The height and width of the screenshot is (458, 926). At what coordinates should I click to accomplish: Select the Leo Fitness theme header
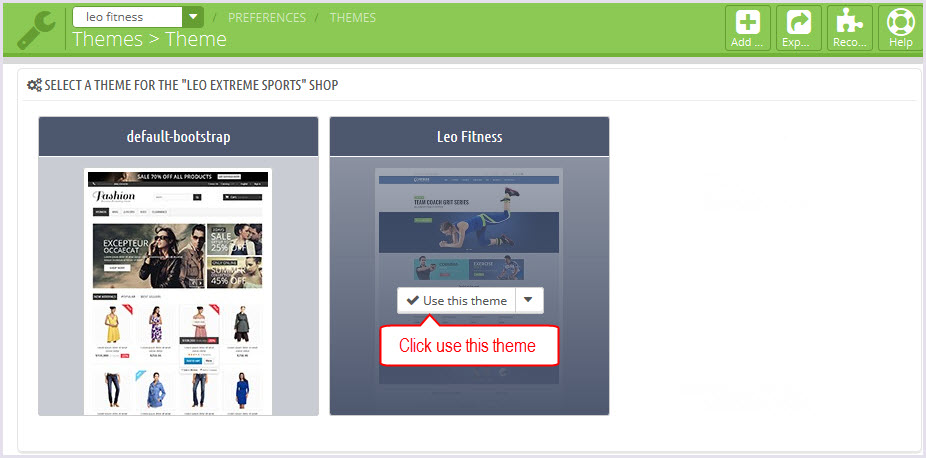click(469, 136)
